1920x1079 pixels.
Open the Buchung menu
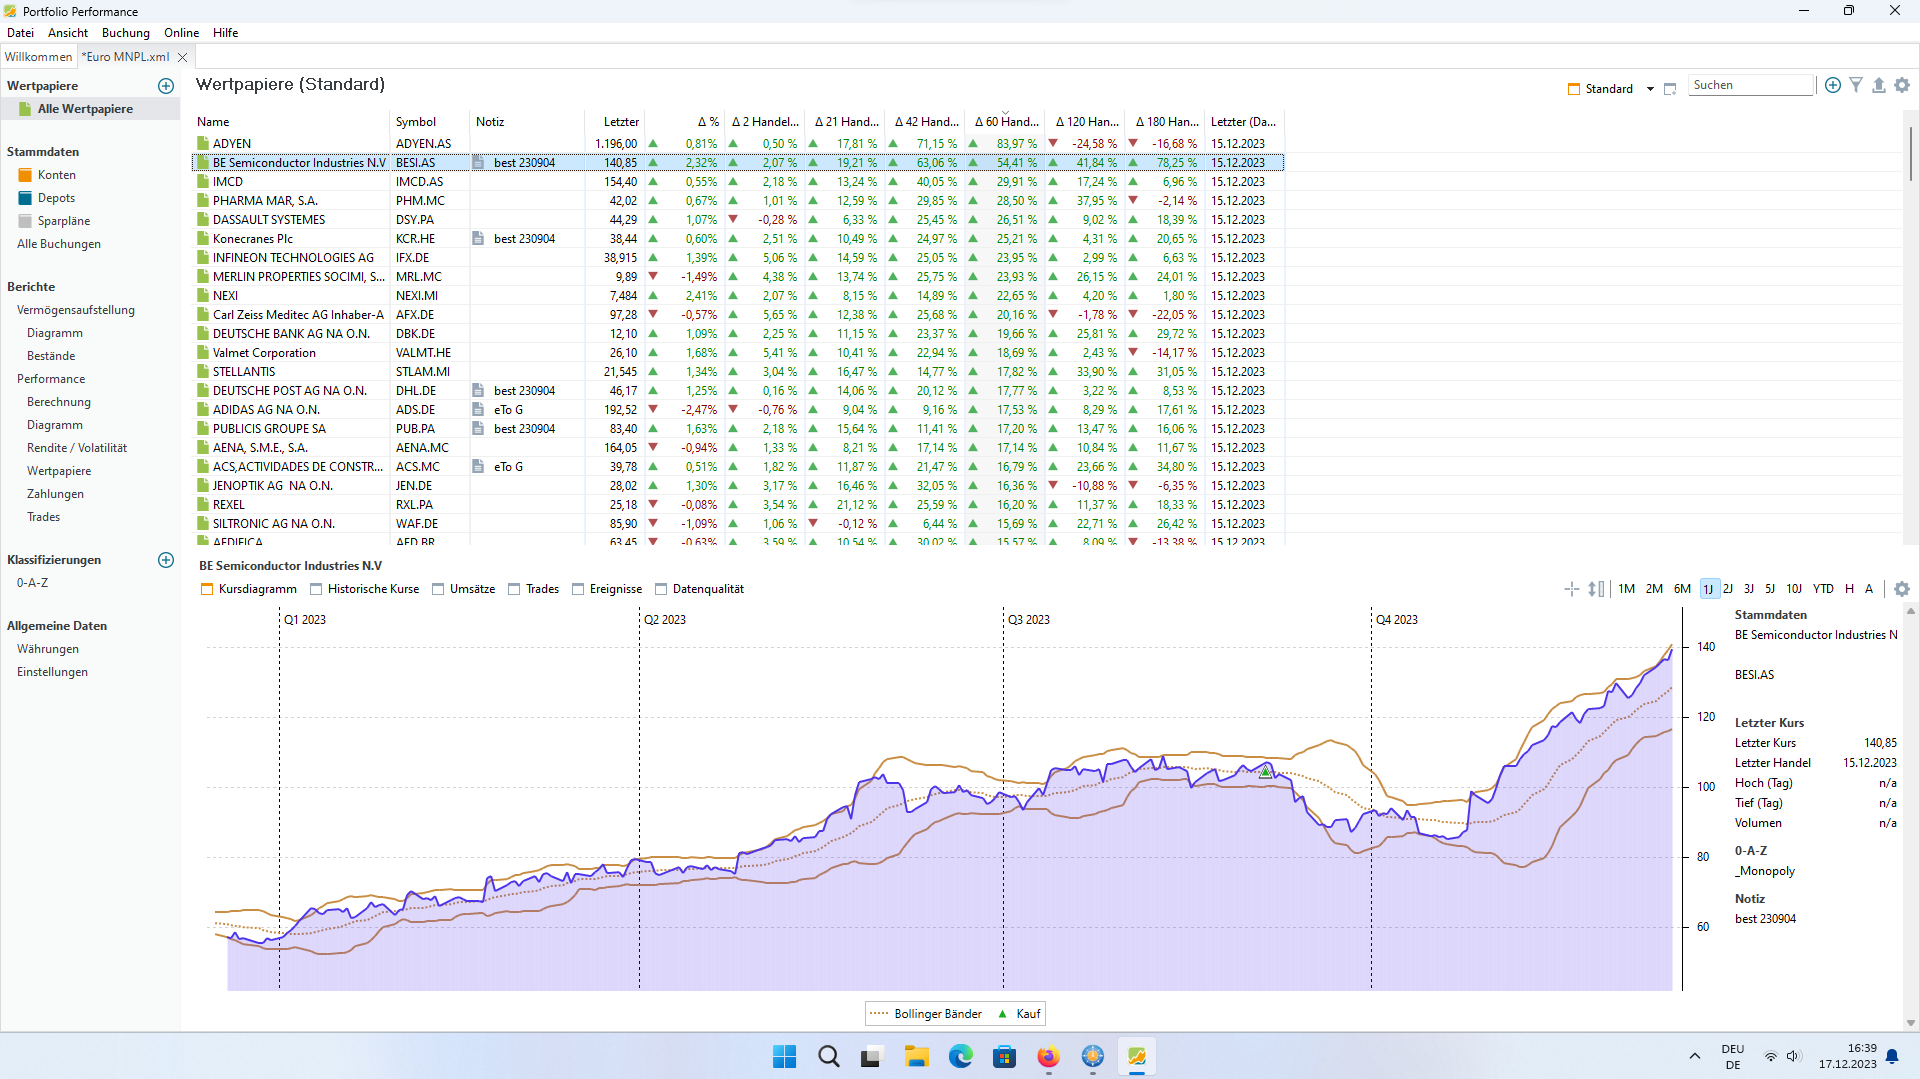tap(126, 33)
